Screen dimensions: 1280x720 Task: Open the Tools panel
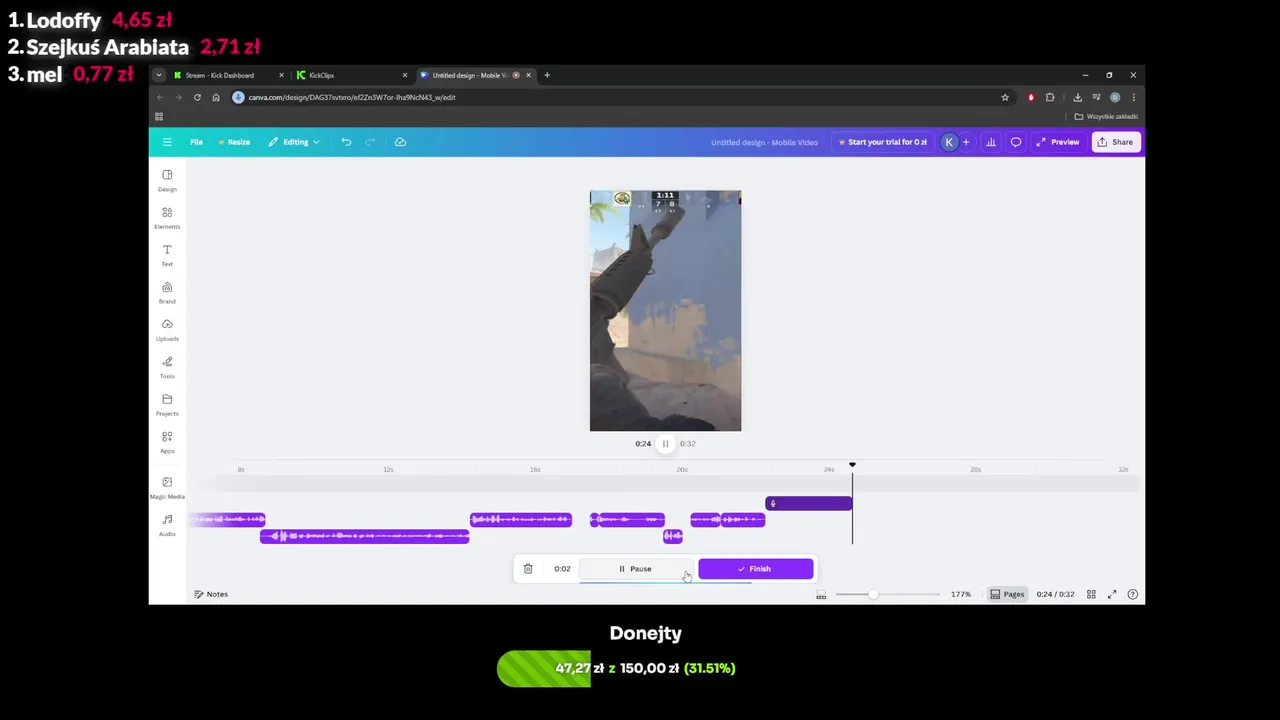pos(167,367)
